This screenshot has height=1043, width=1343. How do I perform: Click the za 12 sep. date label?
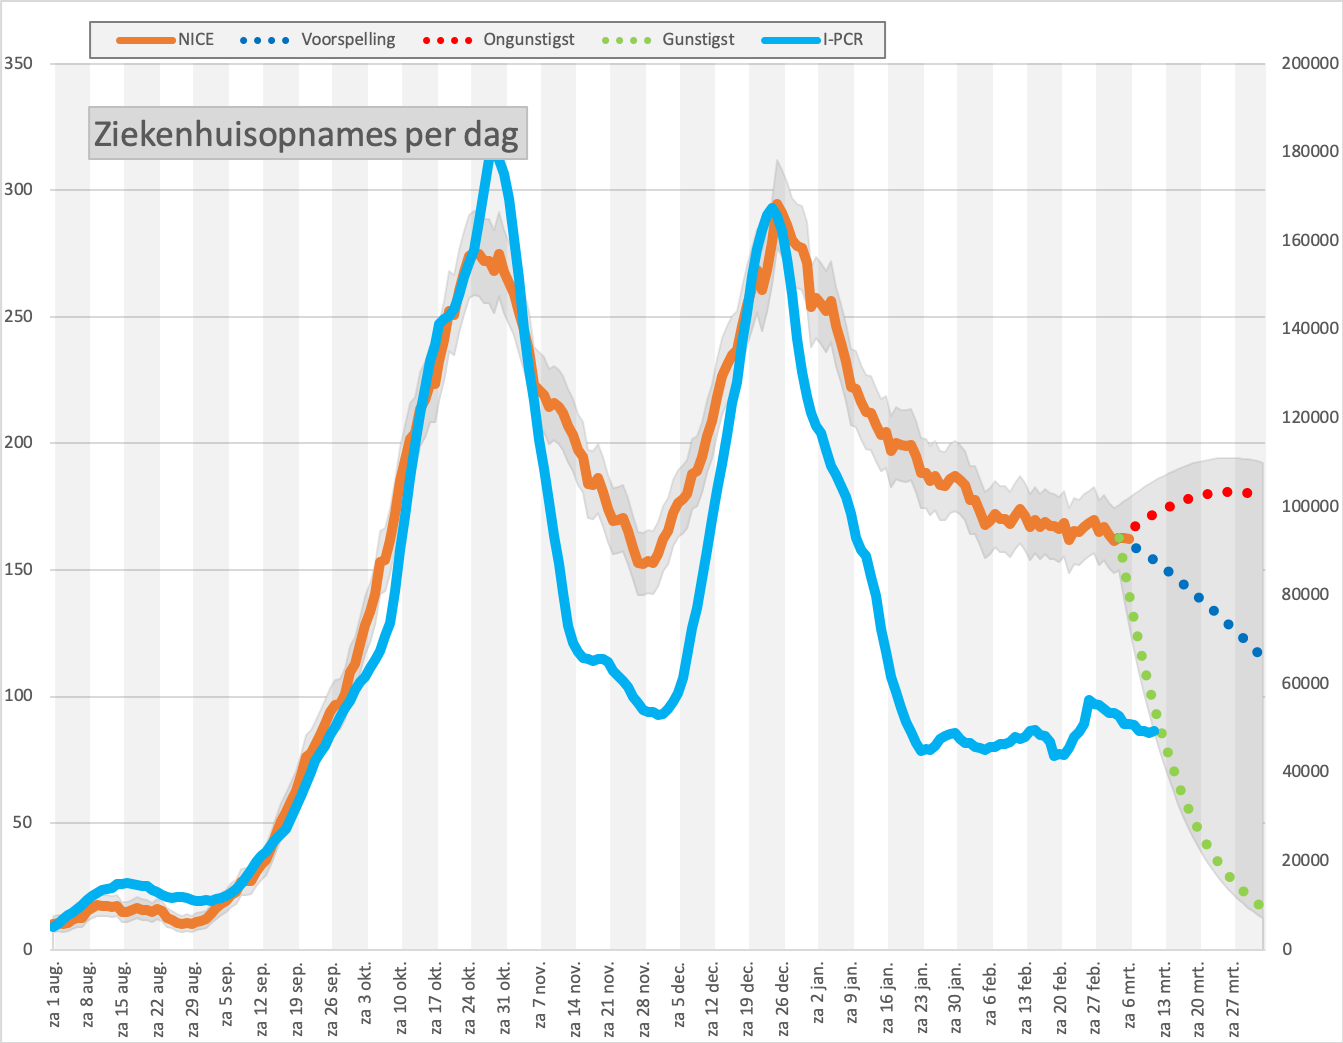tap(262, 995)
